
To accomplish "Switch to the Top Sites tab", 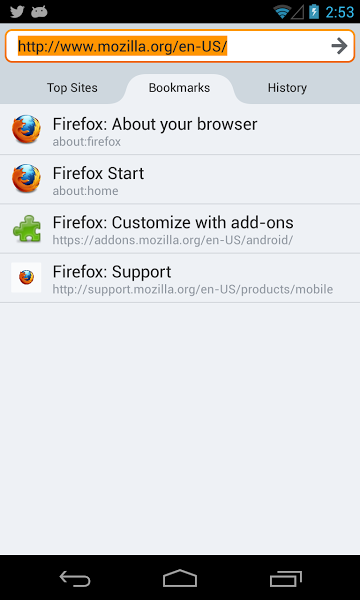I will [72, 88].
